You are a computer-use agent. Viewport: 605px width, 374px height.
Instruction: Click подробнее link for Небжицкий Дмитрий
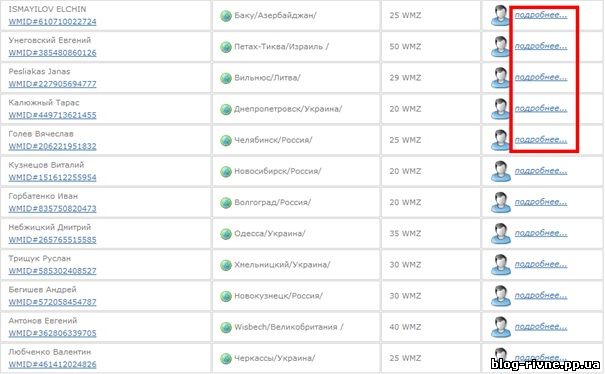tap(541, 233)
